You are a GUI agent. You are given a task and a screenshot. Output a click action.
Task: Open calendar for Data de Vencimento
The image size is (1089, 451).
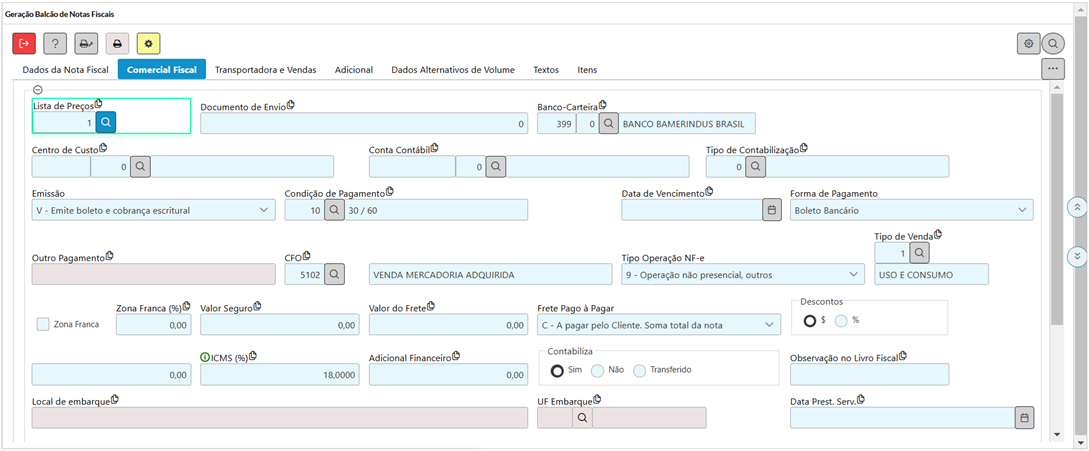click(x=771, y=210)
